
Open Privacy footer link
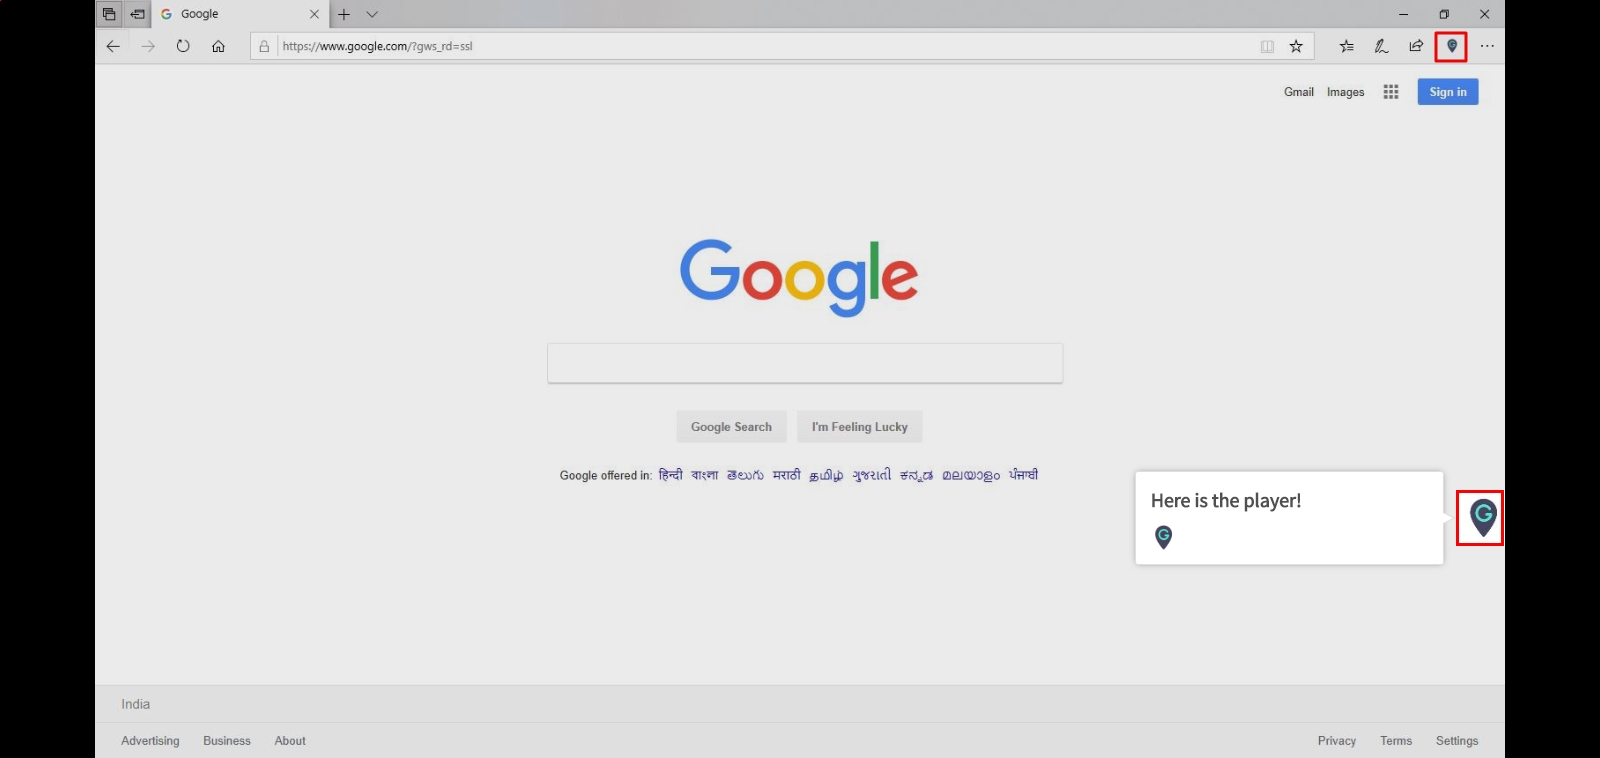[x=1337, y=741]
